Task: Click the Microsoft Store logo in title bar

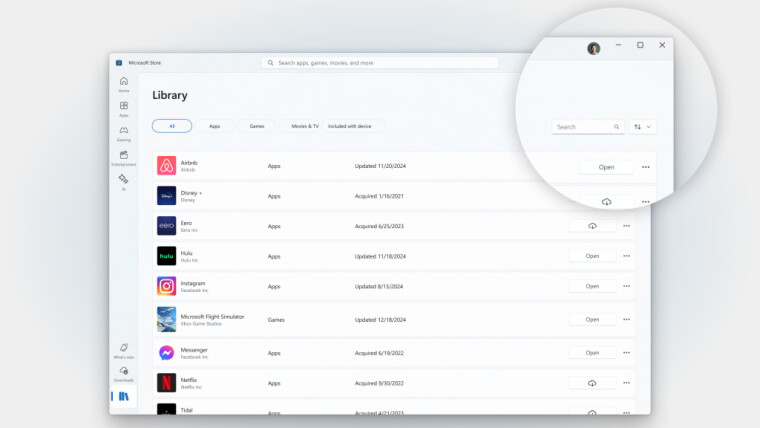Action: [x=119, y=63]
